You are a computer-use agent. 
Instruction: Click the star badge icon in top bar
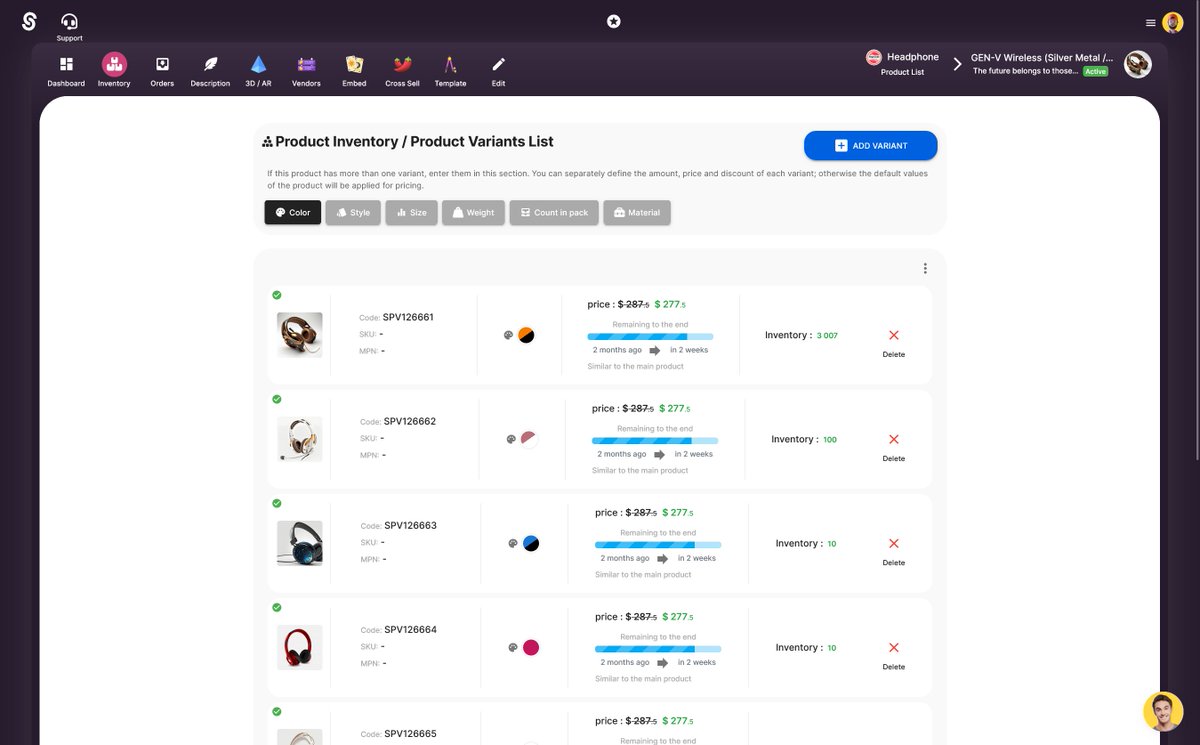614,21
